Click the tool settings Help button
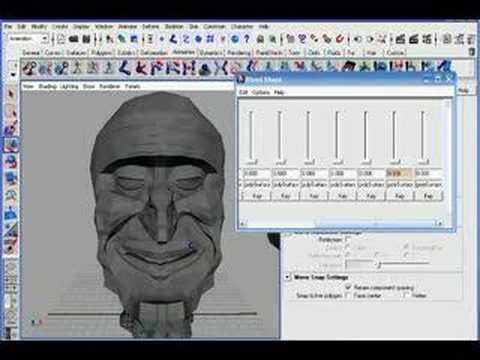 pyautogui.click(x=464, y=90)
